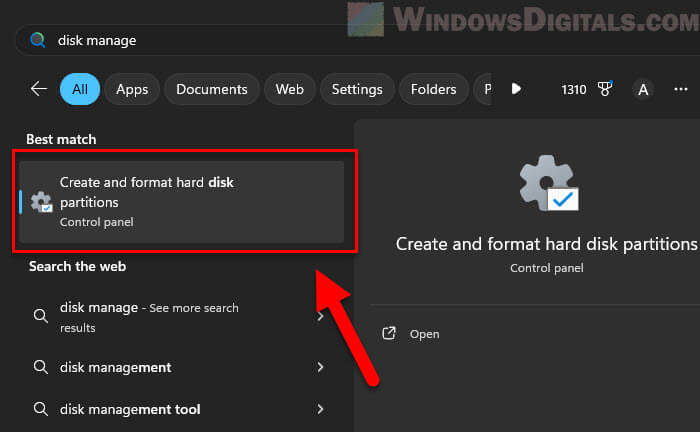The width and height of the screenshot is (700, 432).
Task: Click the large gear icon in preview pane
Action: point(549,183)
